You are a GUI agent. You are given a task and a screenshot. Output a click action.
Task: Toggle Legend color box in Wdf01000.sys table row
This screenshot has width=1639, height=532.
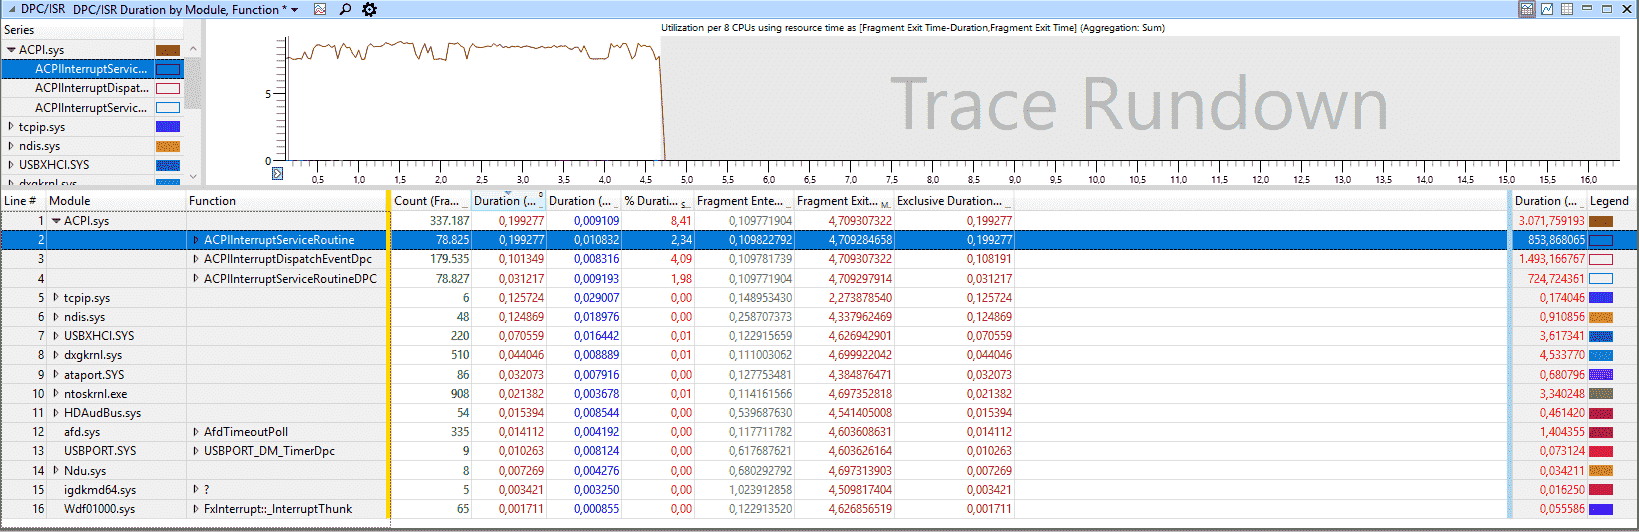tap(1601, 509)
